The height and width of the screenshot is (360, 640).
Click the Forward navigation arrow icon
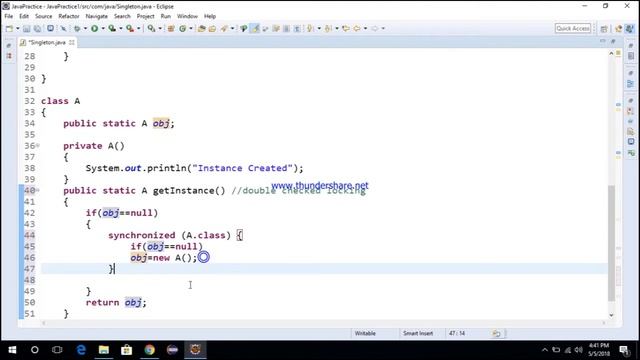[x=374, y=28]
